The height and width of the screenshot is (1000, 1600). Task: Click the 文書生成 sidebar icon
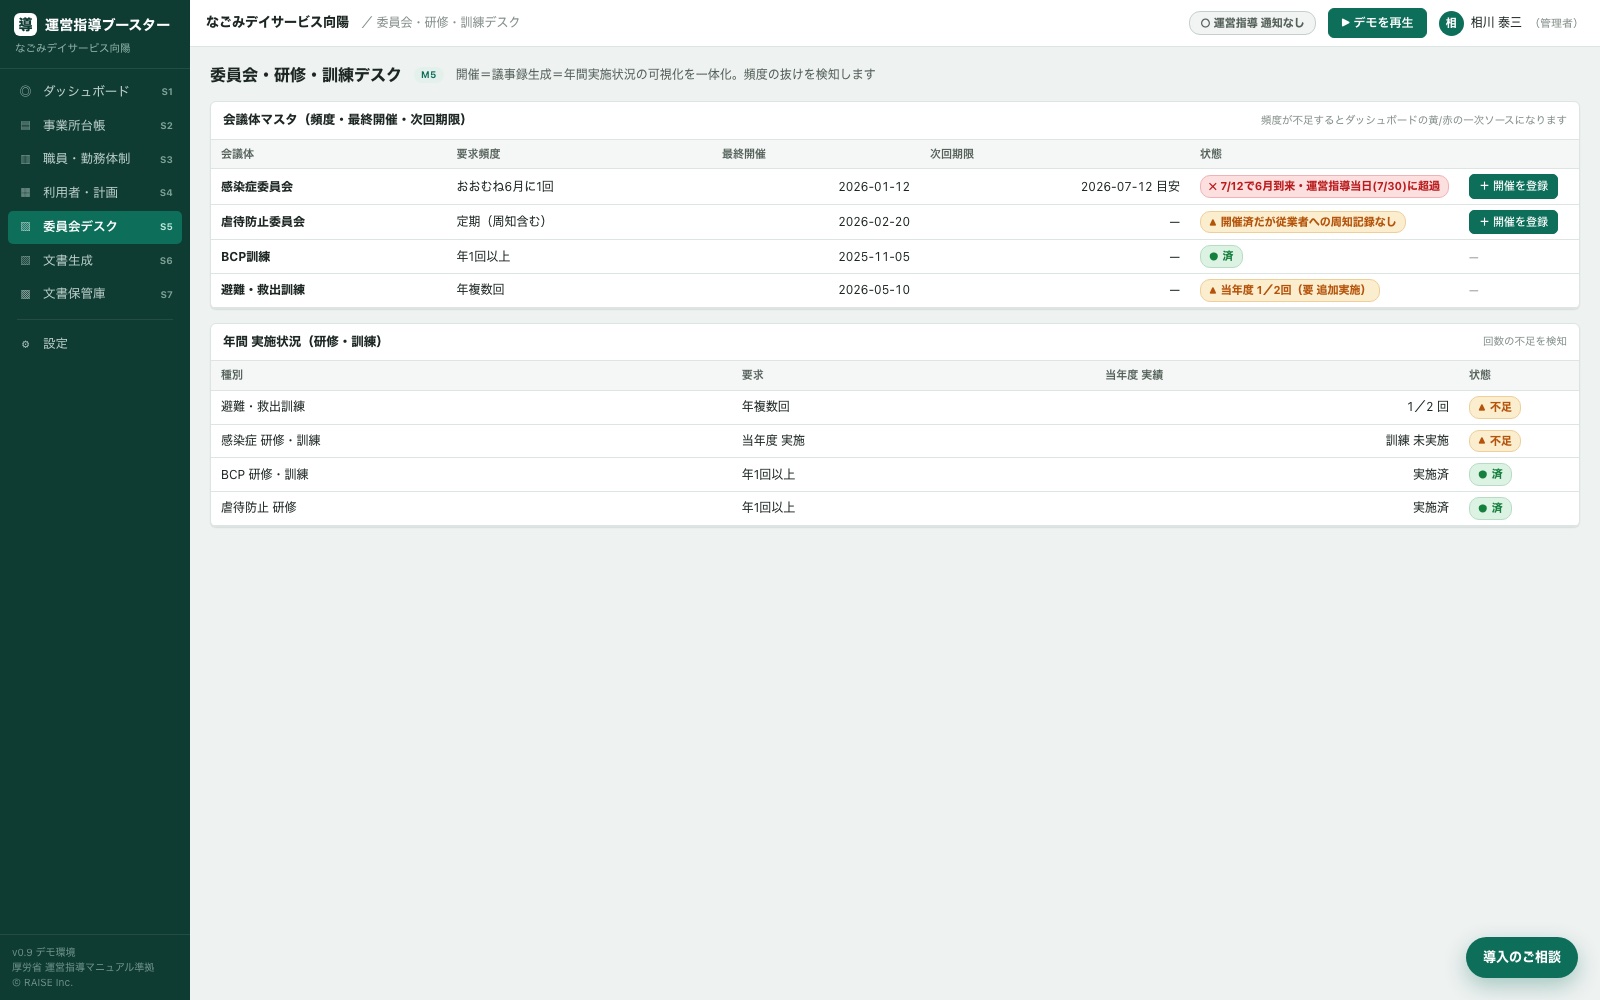tap(26, 260)
